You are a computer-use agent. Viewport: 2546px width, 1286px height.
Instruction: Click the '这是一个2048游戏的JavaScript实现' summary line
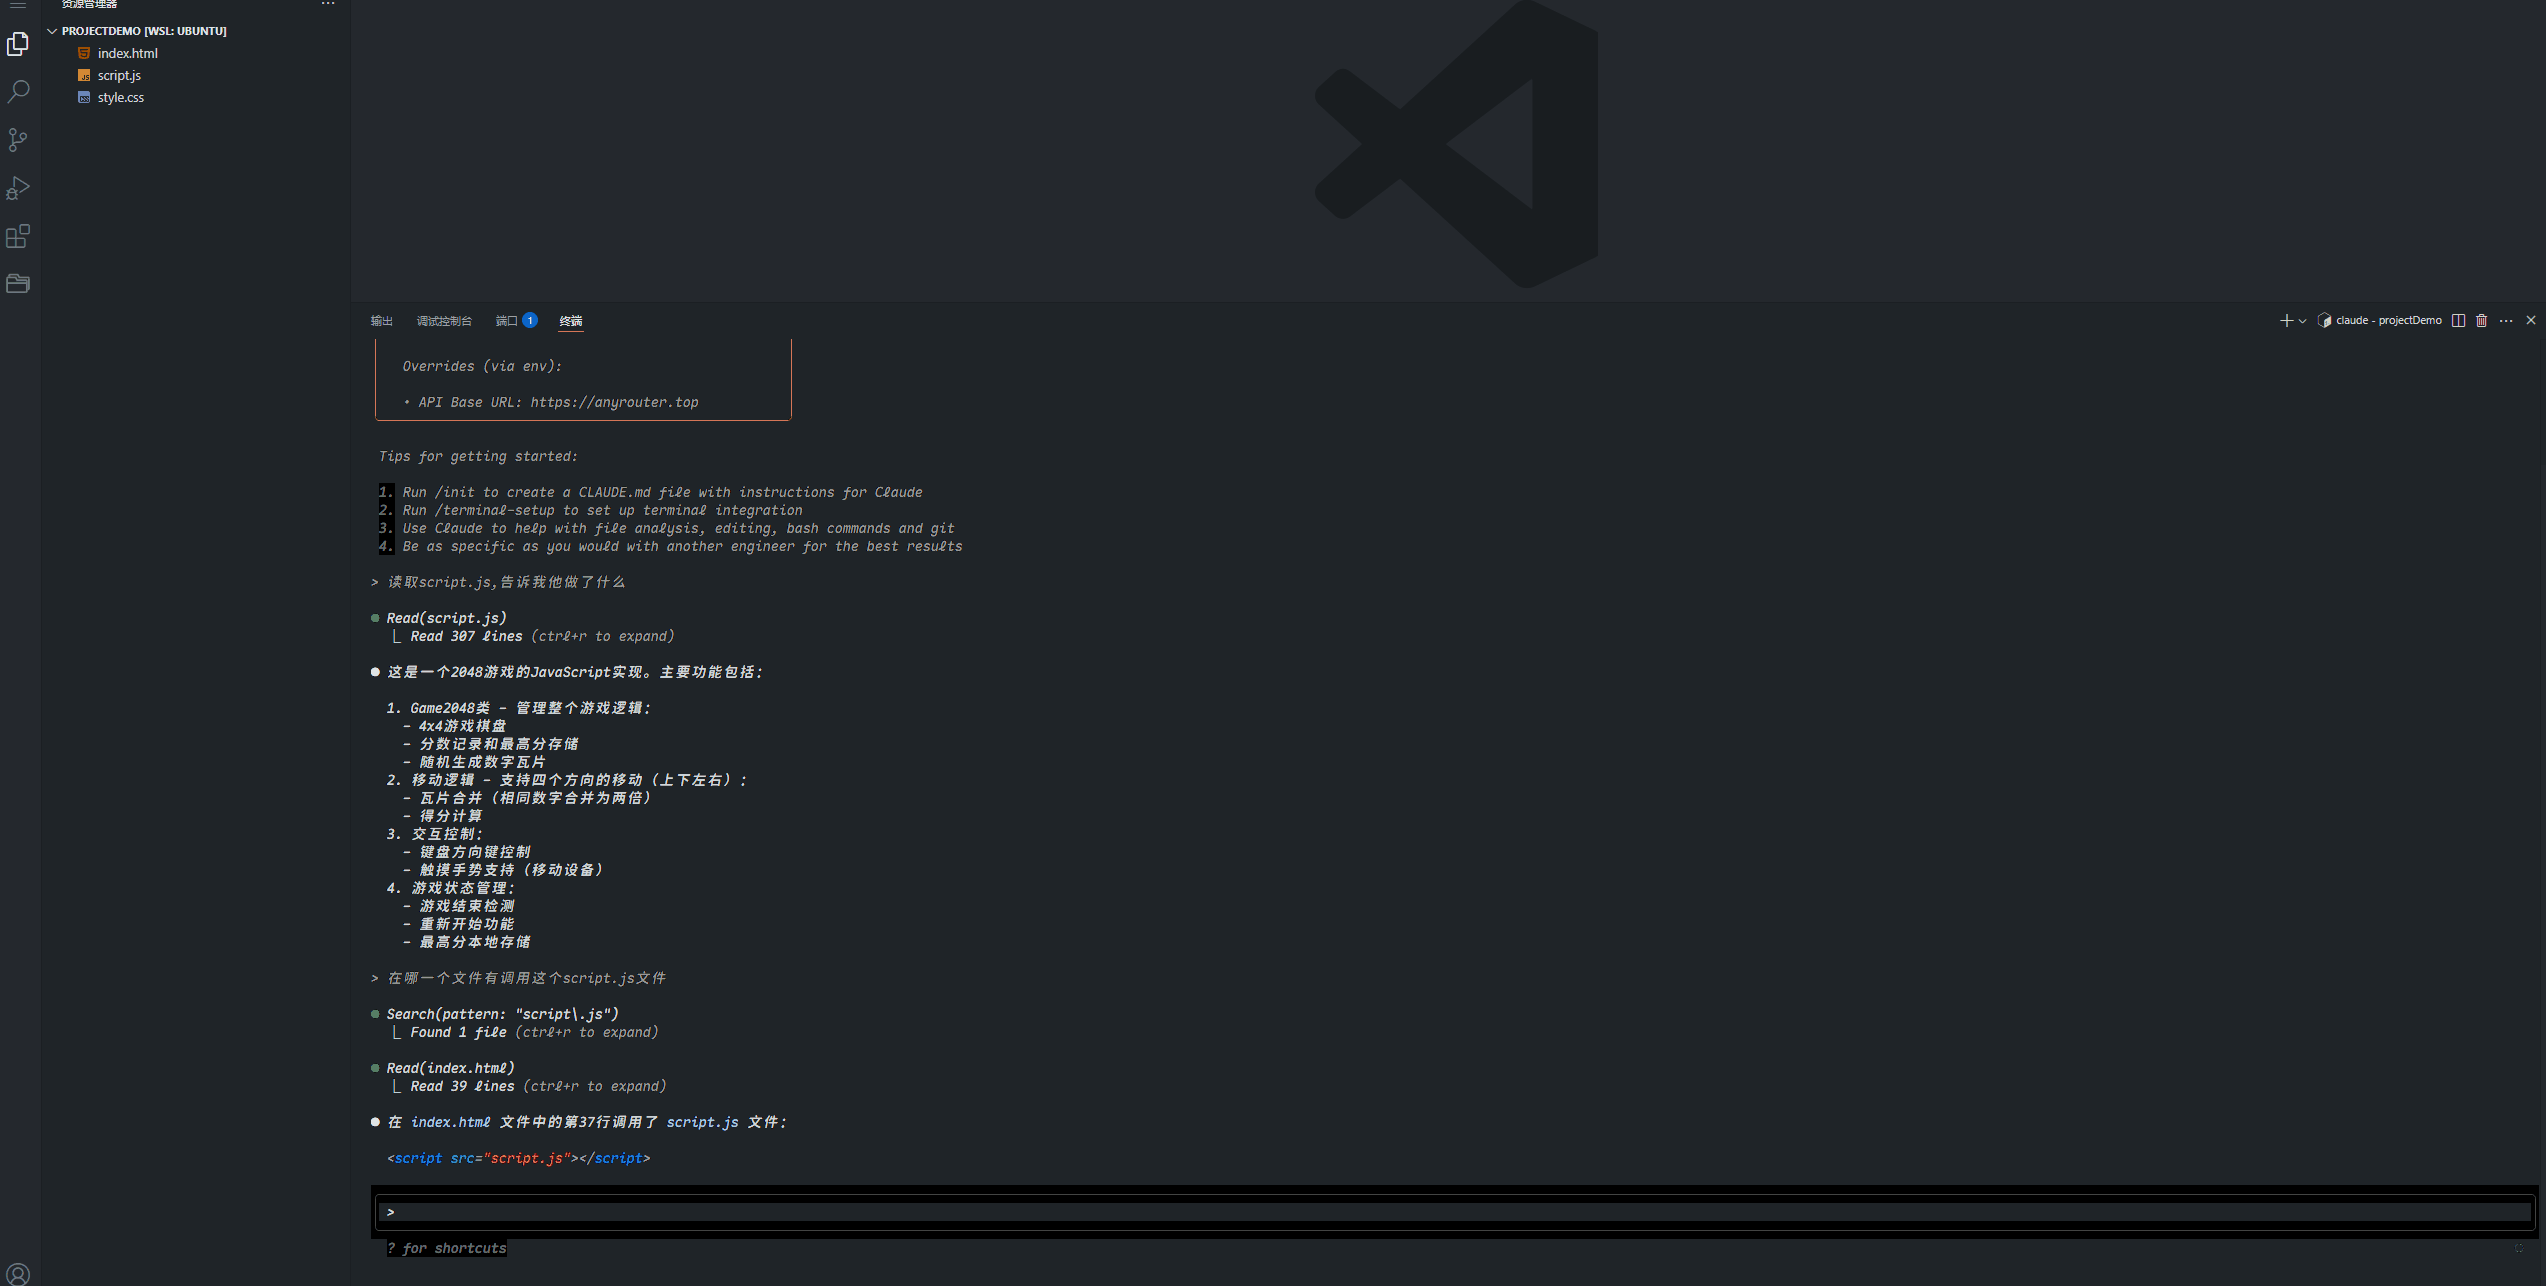(x=567, y=672)
